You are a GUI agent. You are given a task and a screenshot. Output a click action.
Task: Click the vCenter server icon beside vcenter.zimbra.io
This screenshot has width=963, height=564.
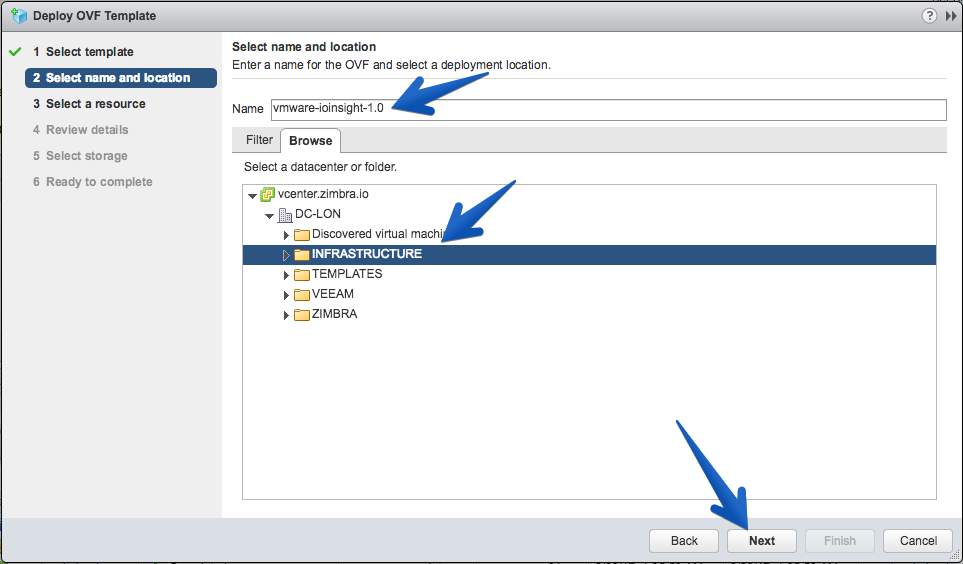[267, 195]
